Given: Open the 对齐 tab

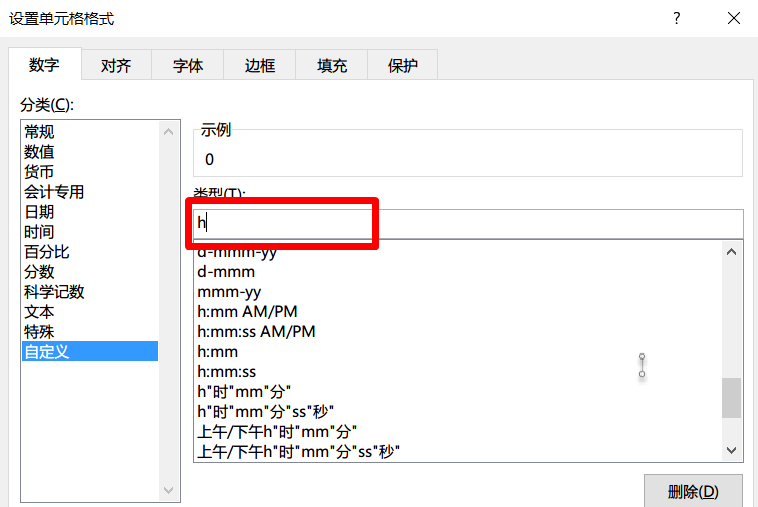Looking at the screenshot, I should pos(116,65).
